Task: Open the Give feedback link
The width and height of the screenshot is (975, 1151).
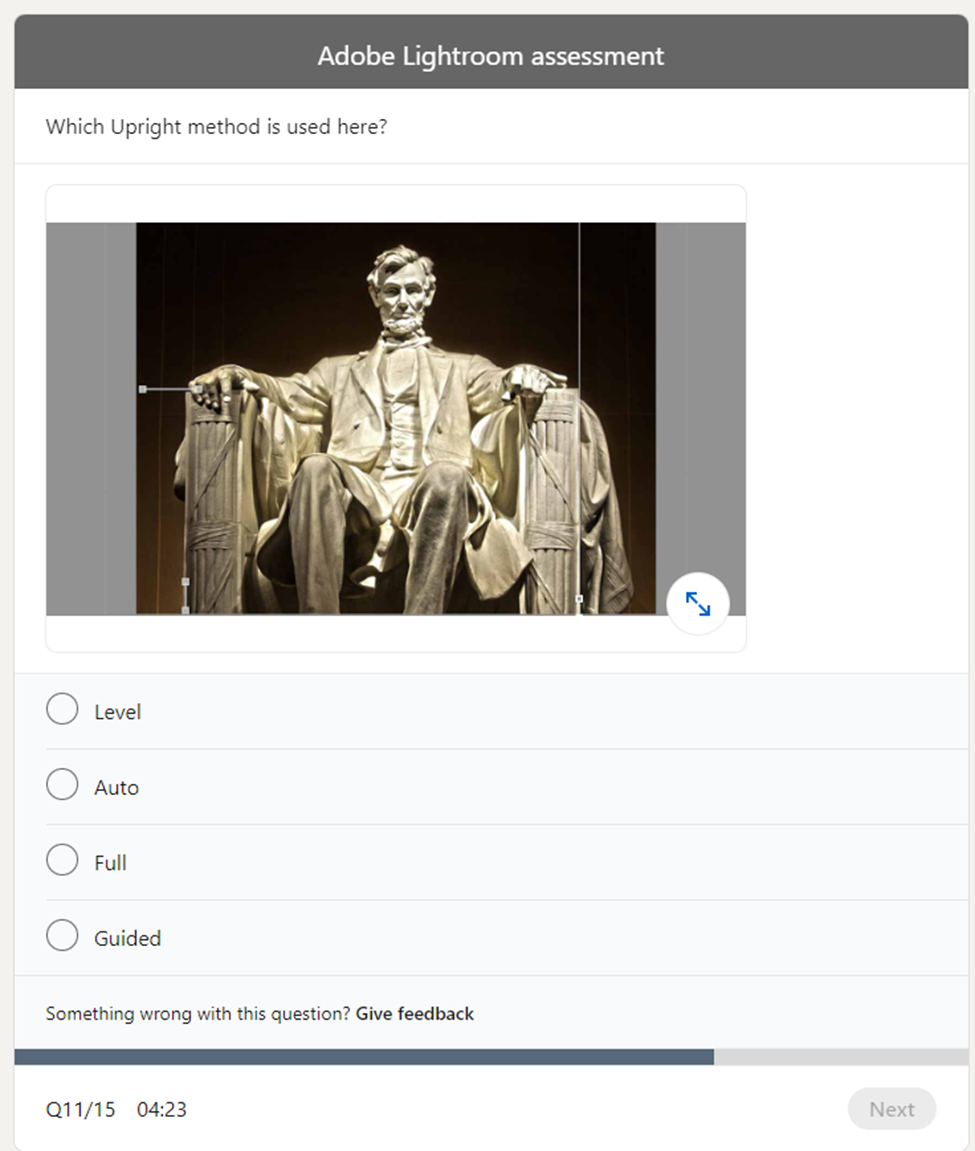Action: 415,1013
